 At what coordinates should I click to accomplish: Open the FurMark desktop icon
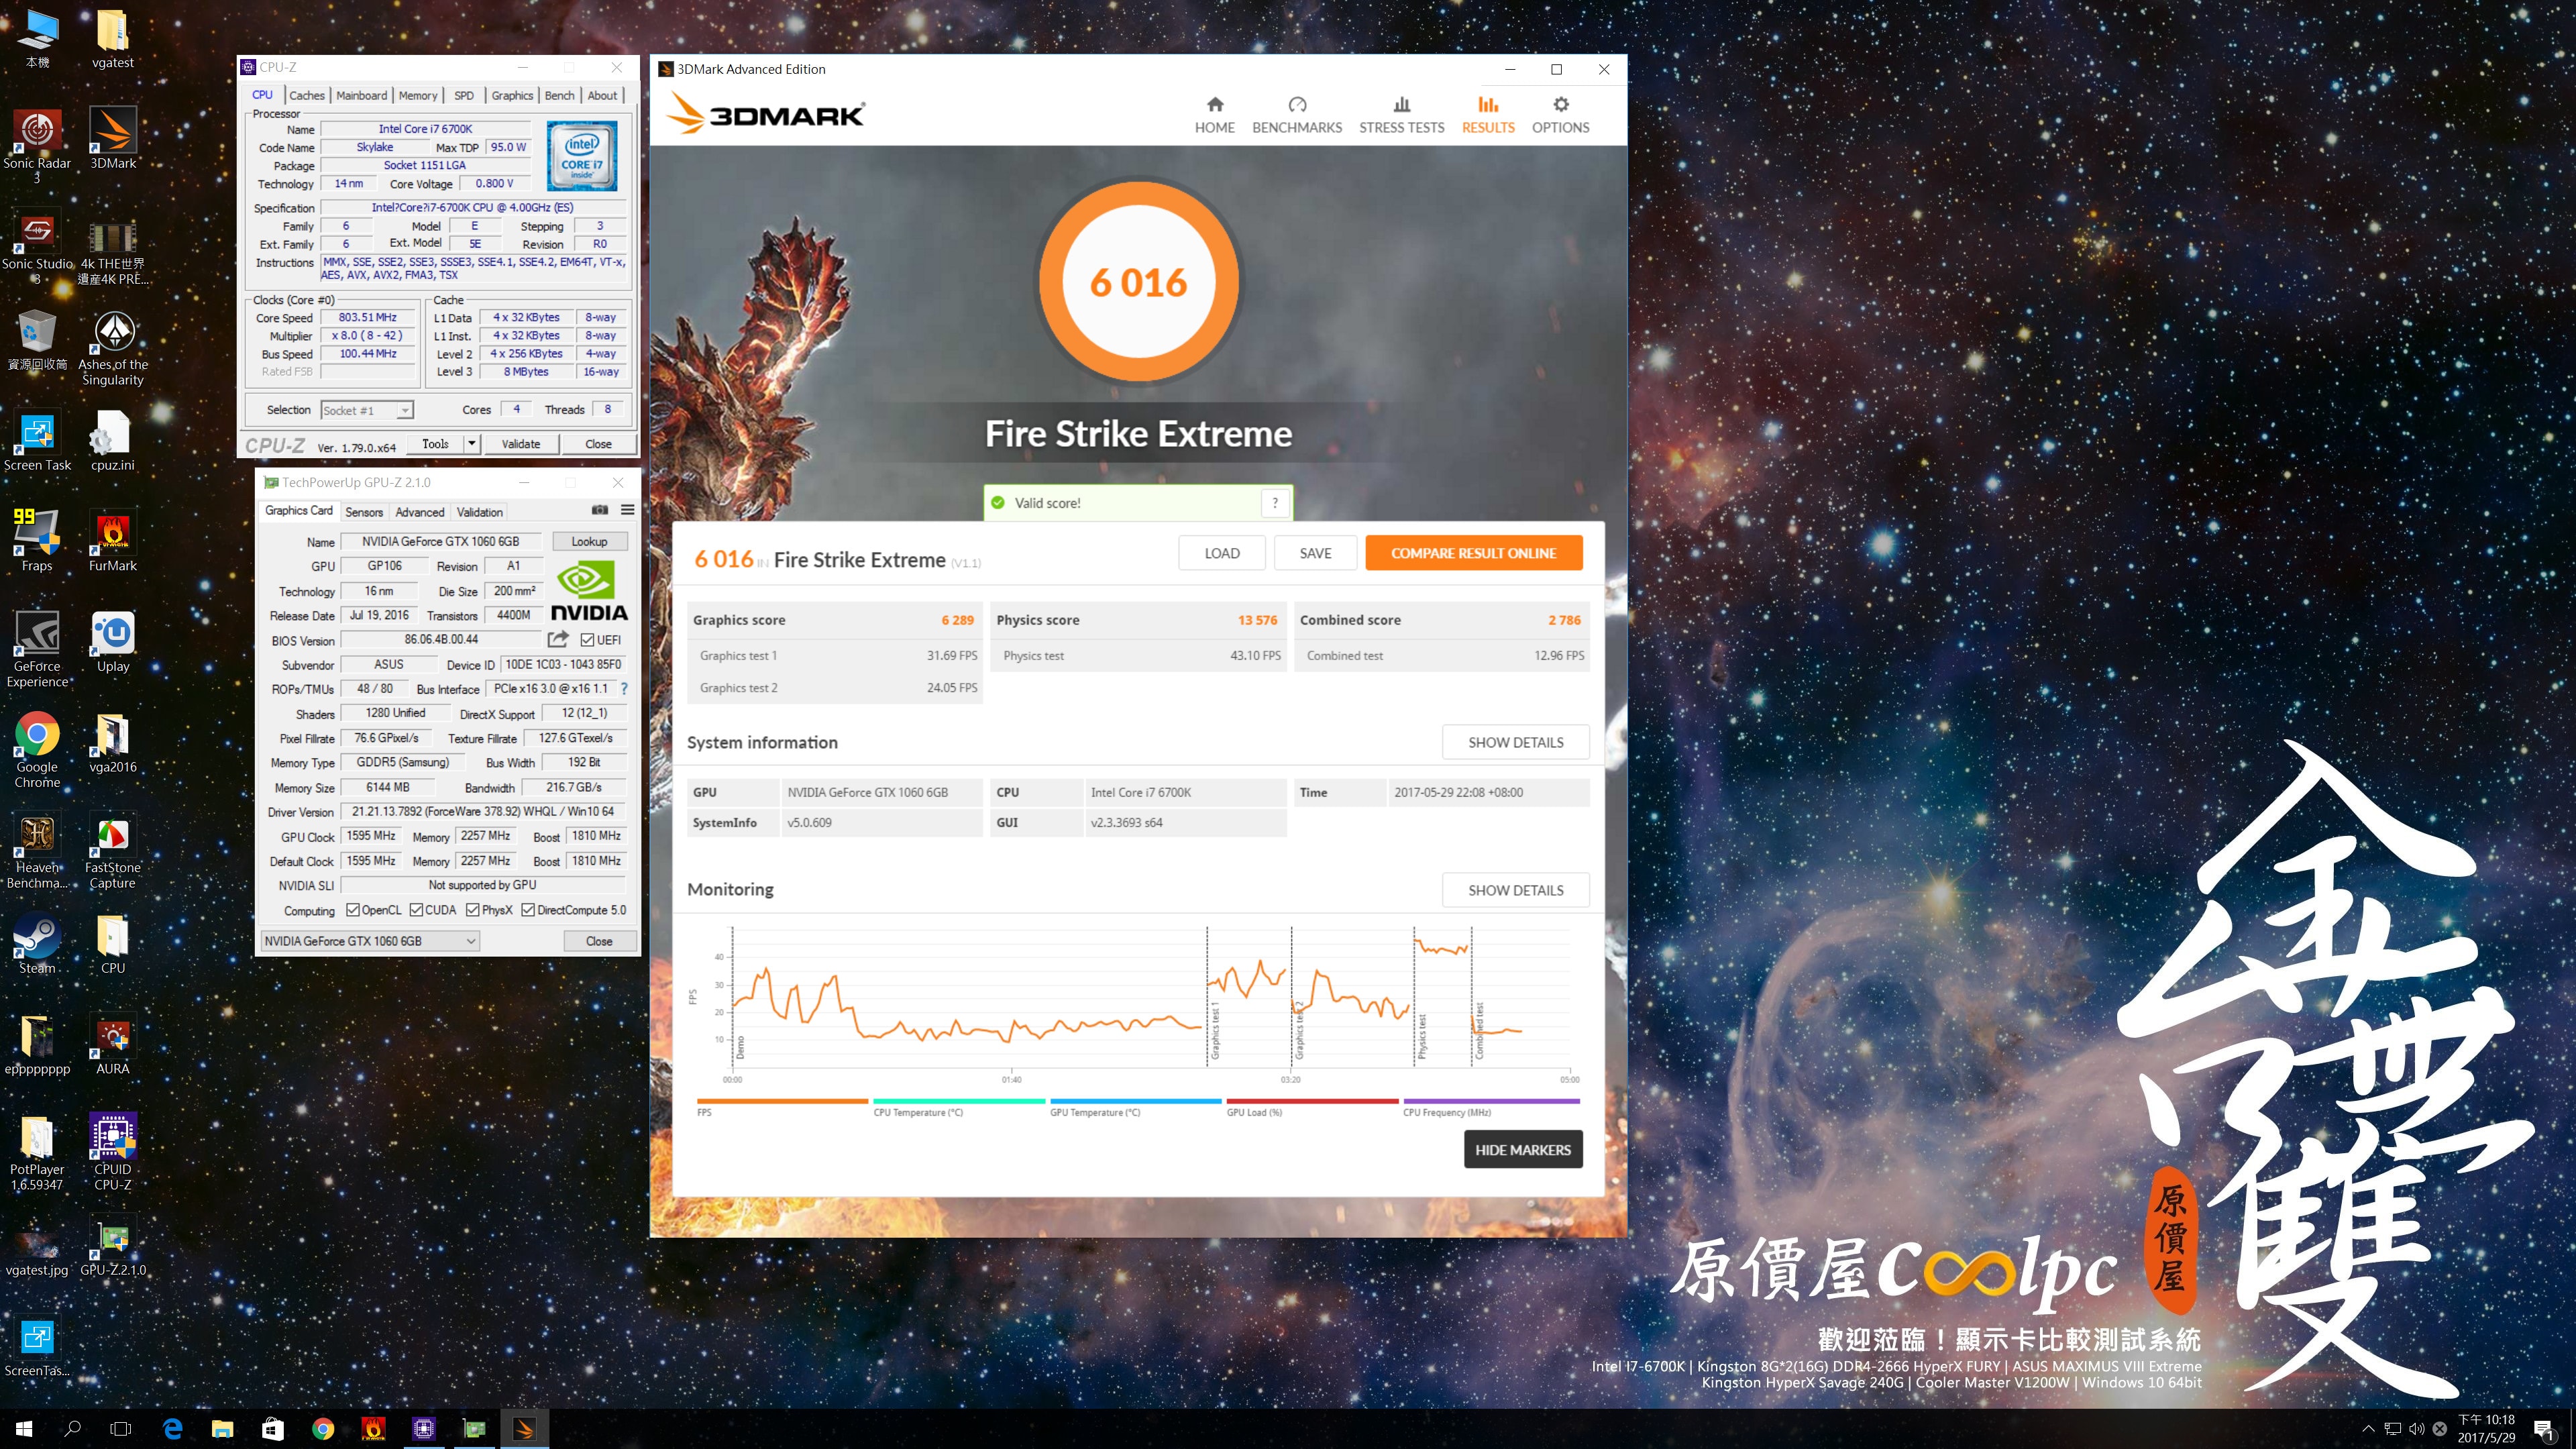(113, 541)
